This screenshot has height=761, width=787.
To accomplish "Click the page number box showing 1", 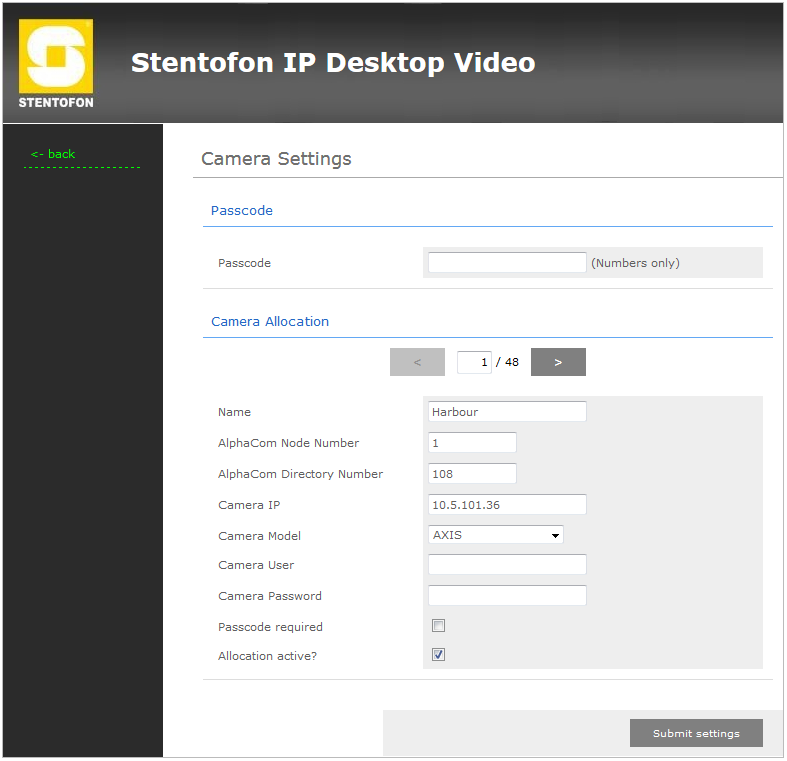I will pos(474,362).
